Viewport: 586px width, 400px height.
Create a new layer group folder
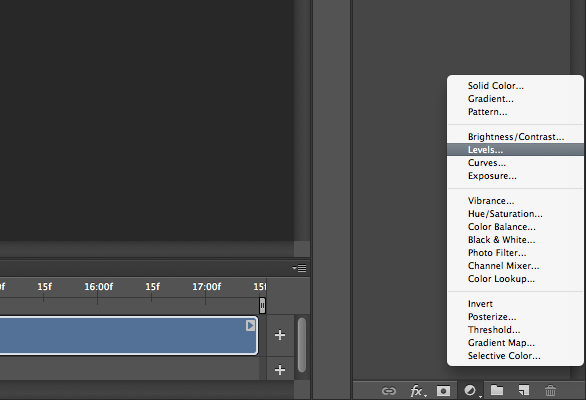click(x=497, y=390)
